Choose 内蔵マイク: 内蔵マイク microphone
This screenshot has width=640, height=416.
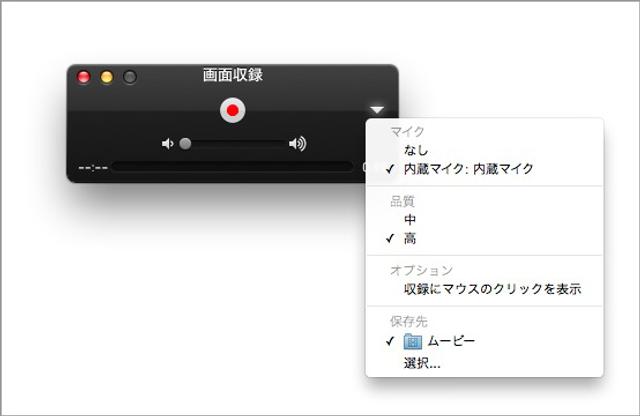(484, 169)
